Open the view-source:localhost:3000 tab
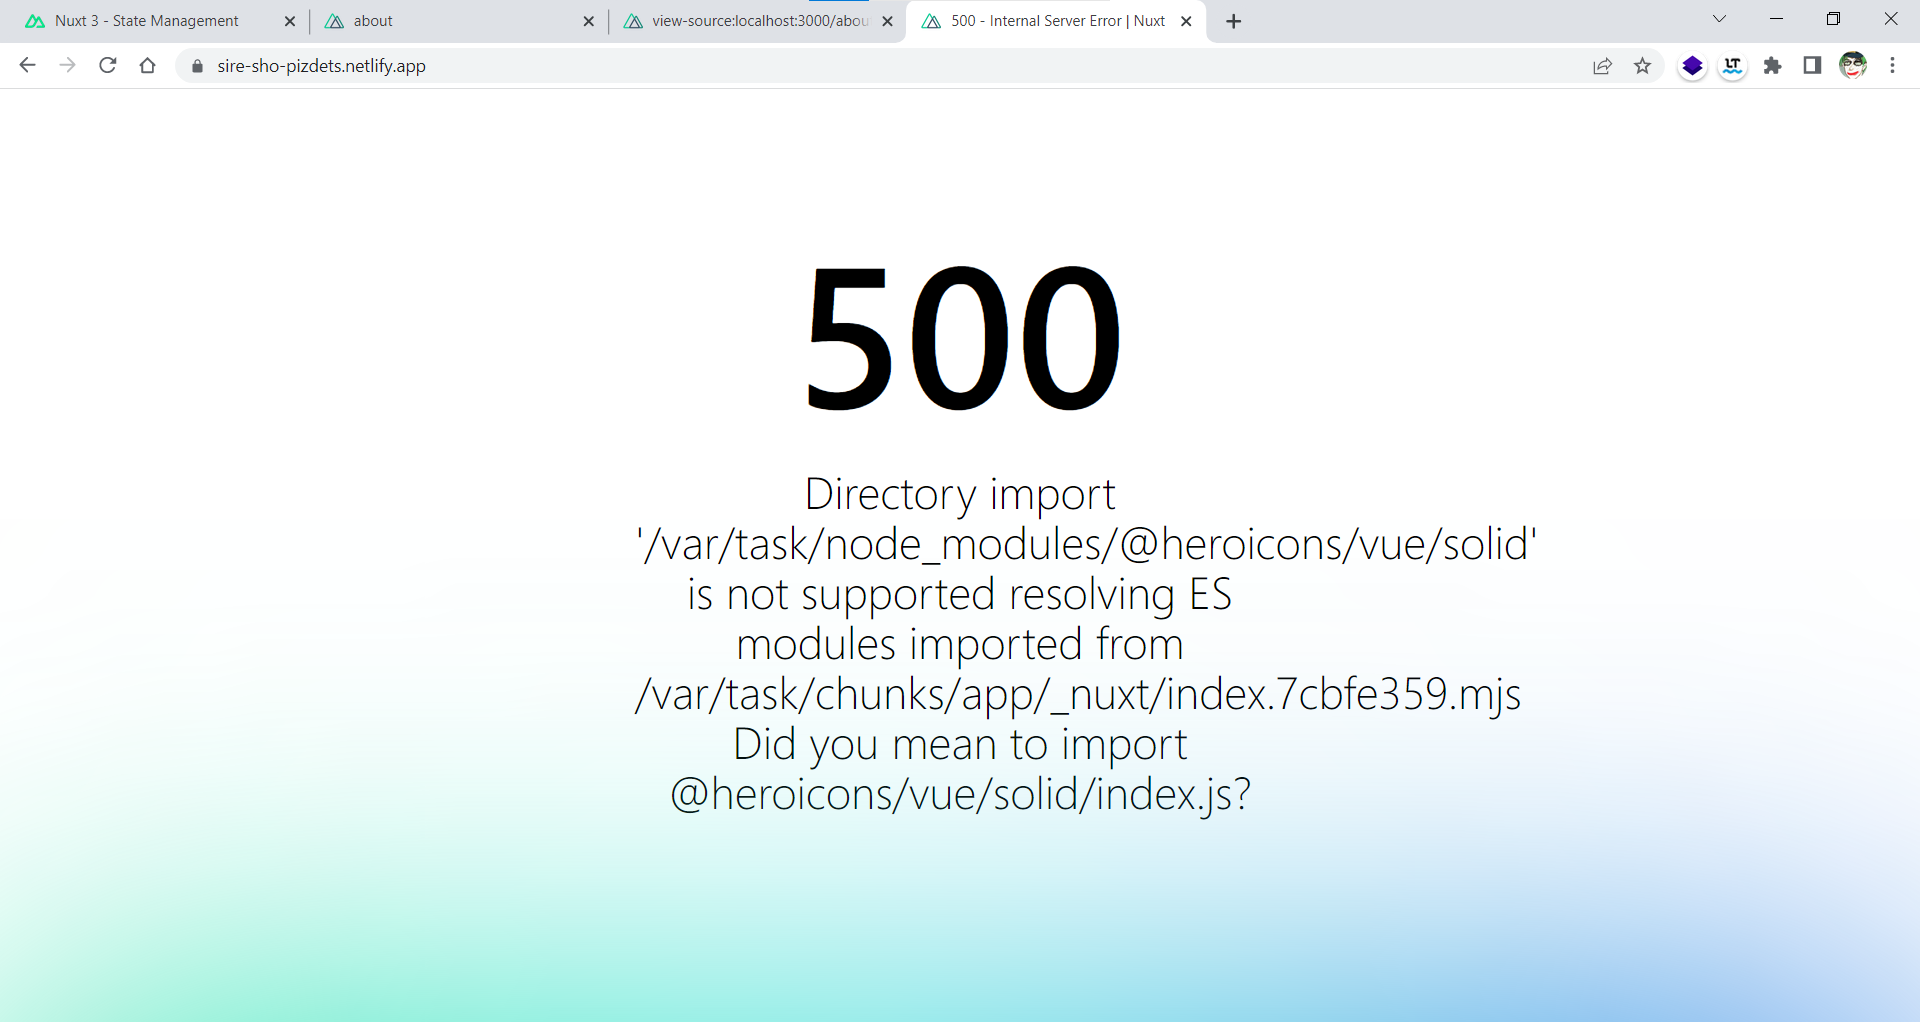Image resolution: width=1920 pixels, height=1022 pixels. tap(745, 20)
